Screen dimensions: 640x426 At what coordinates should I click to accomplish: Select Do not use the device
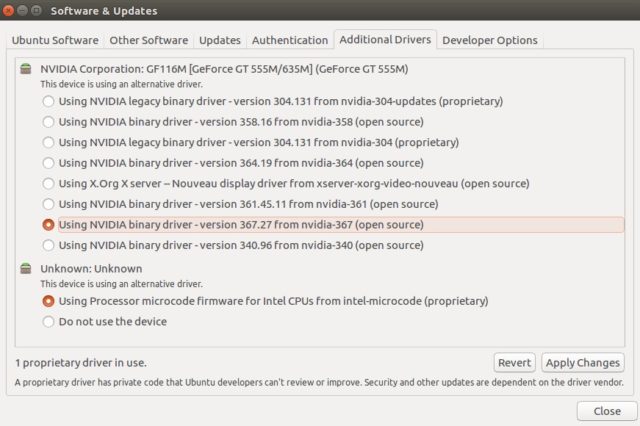point(48,322)
